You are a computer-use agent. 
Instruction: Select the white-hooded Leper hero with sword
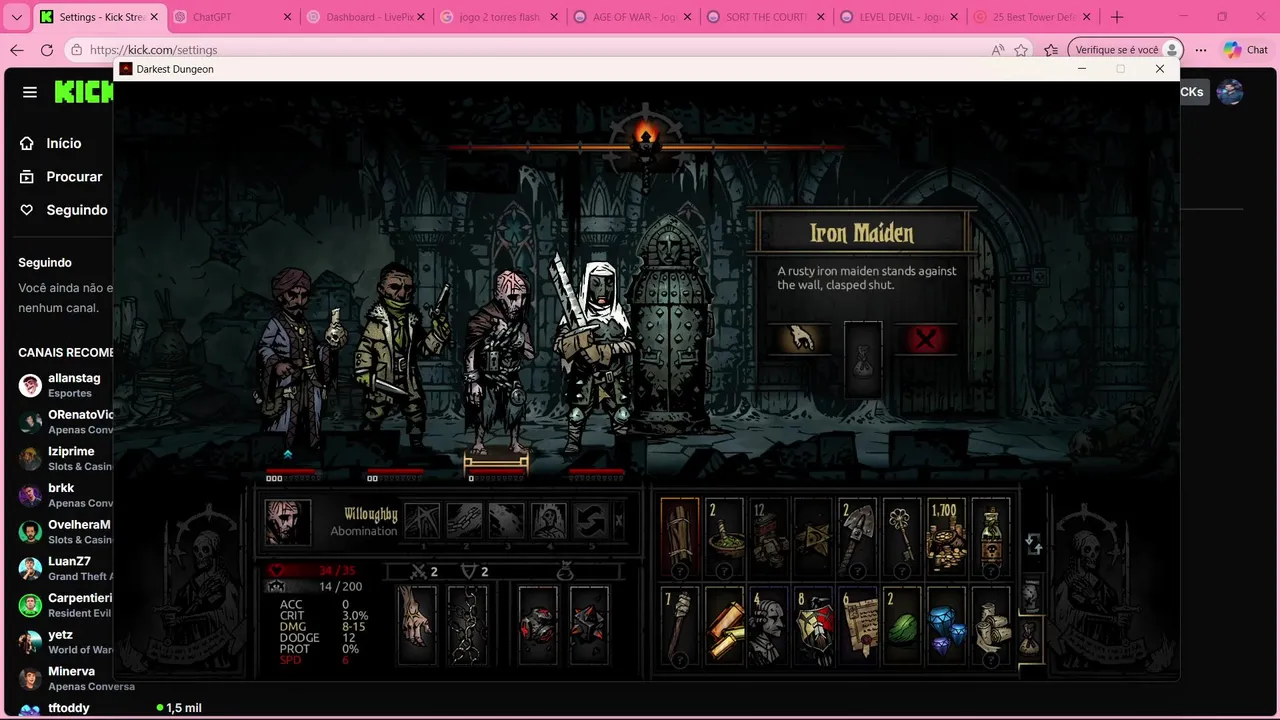(x=592, y=352)
